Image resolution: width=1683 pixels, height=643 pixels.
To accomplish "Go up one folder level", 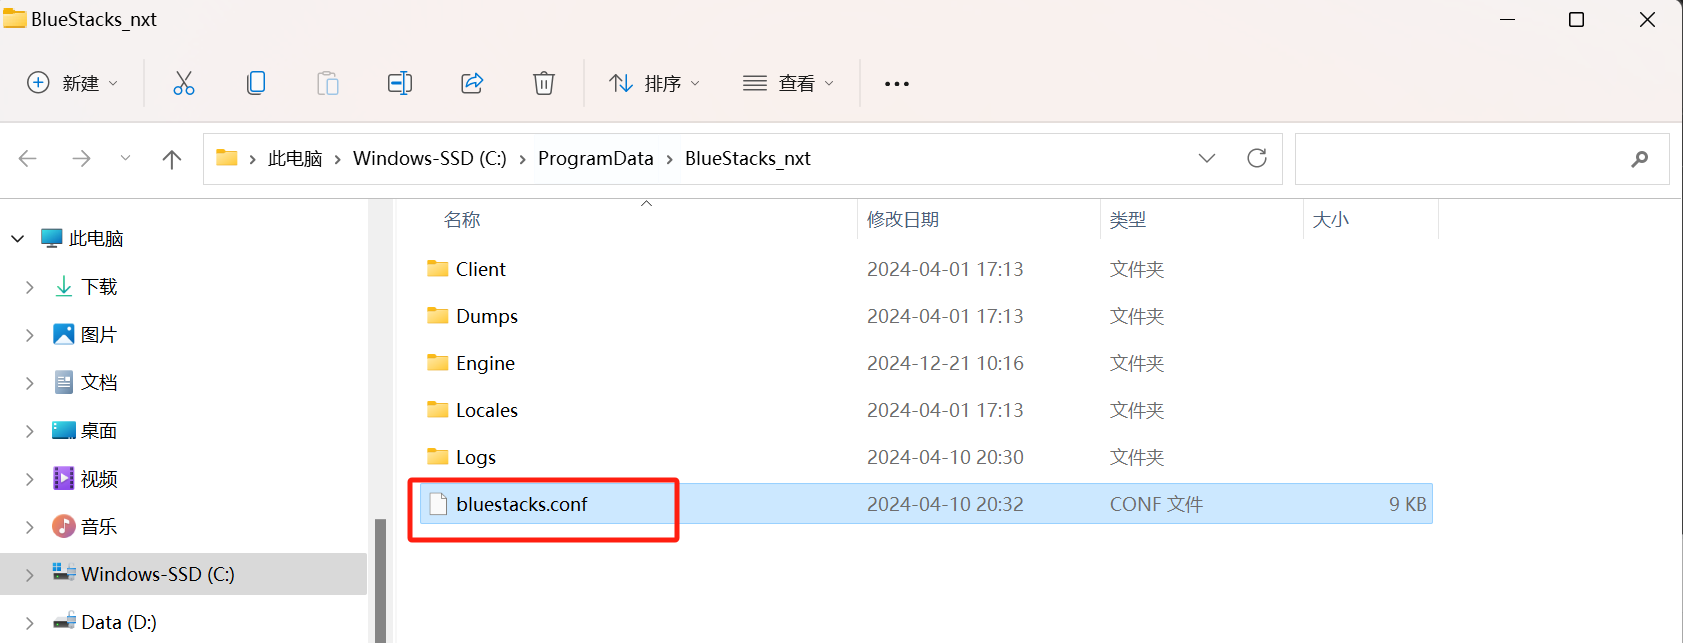I will 172,158.
